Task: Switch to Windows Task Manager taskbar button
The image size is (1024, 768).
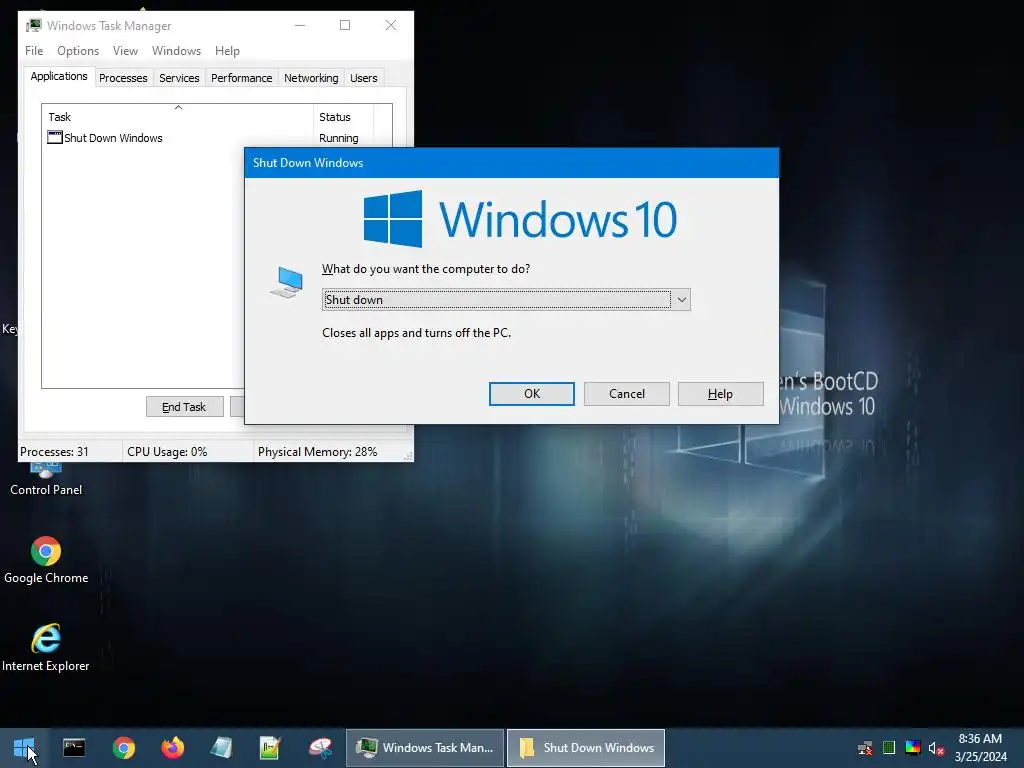Action: [x=424, y=748]
